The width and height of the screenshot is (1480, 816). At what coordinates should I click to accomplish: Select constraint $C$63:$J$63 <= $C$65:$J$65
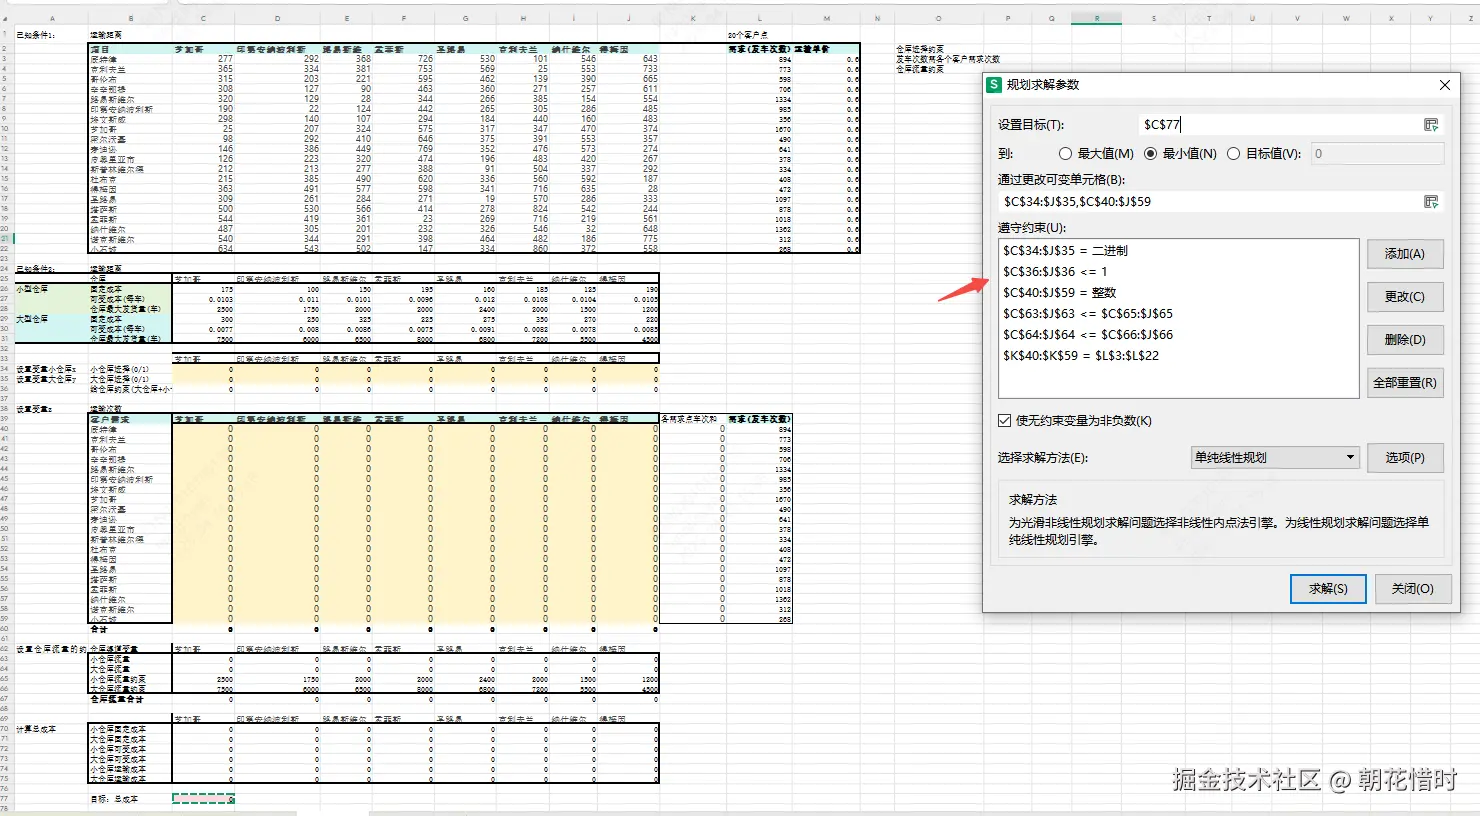point(1088,314)
